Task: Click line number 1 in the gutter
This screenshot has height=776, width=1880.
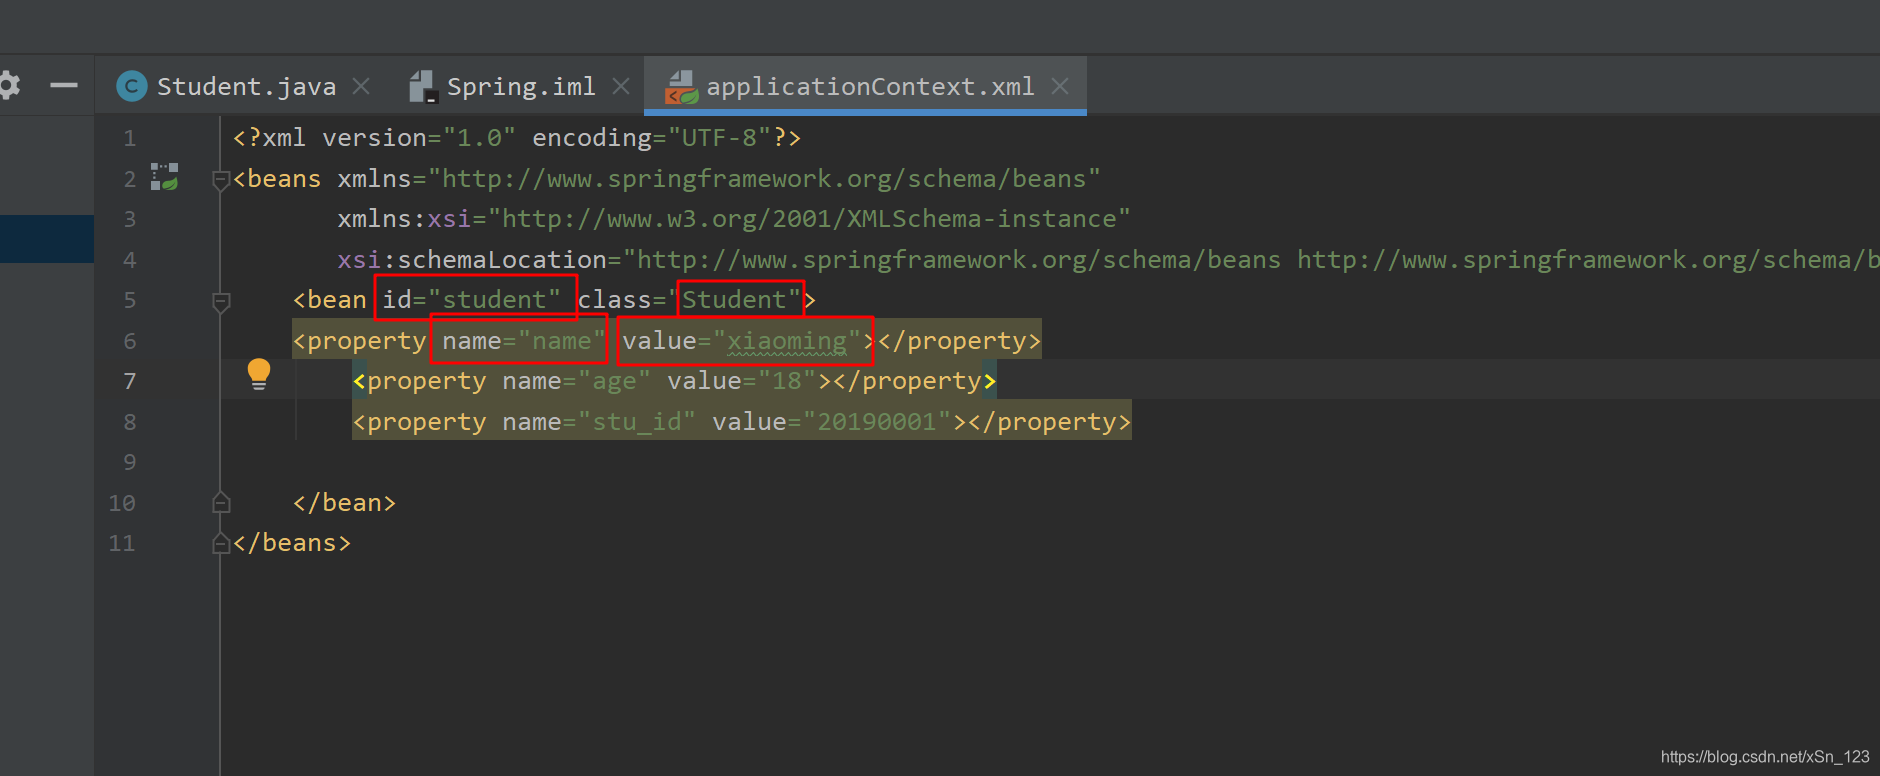Action: pyautogui.click(x=129, y=138)
